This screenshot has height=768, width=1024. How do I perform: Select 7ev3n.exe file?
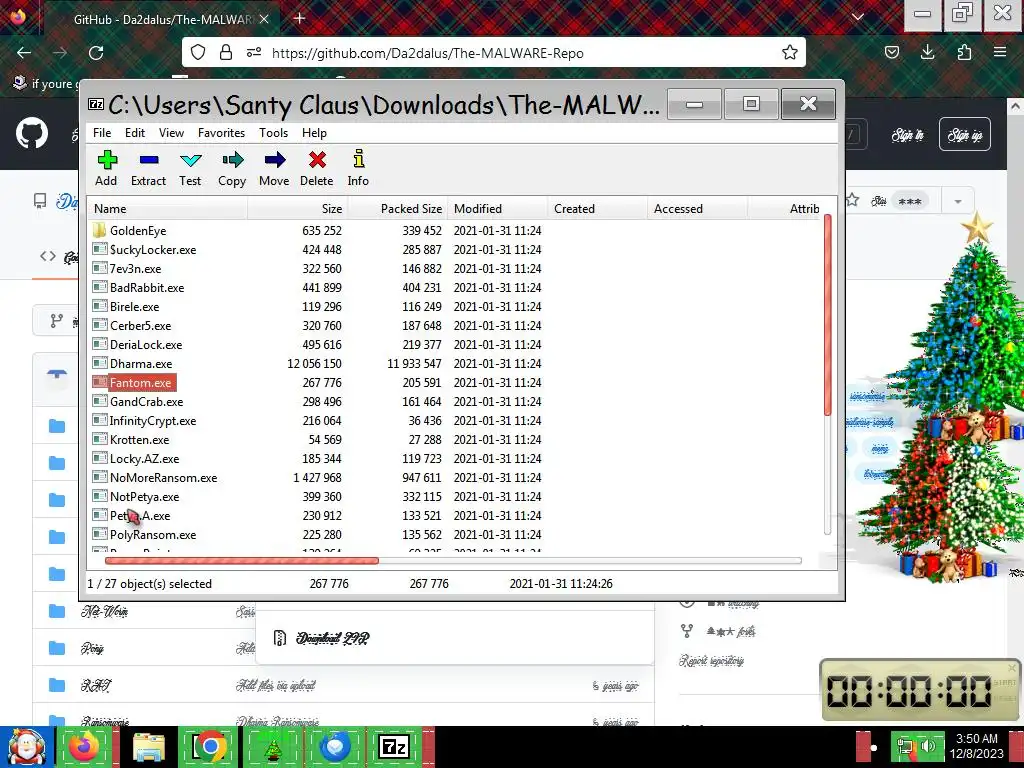[x=127, y=268]
